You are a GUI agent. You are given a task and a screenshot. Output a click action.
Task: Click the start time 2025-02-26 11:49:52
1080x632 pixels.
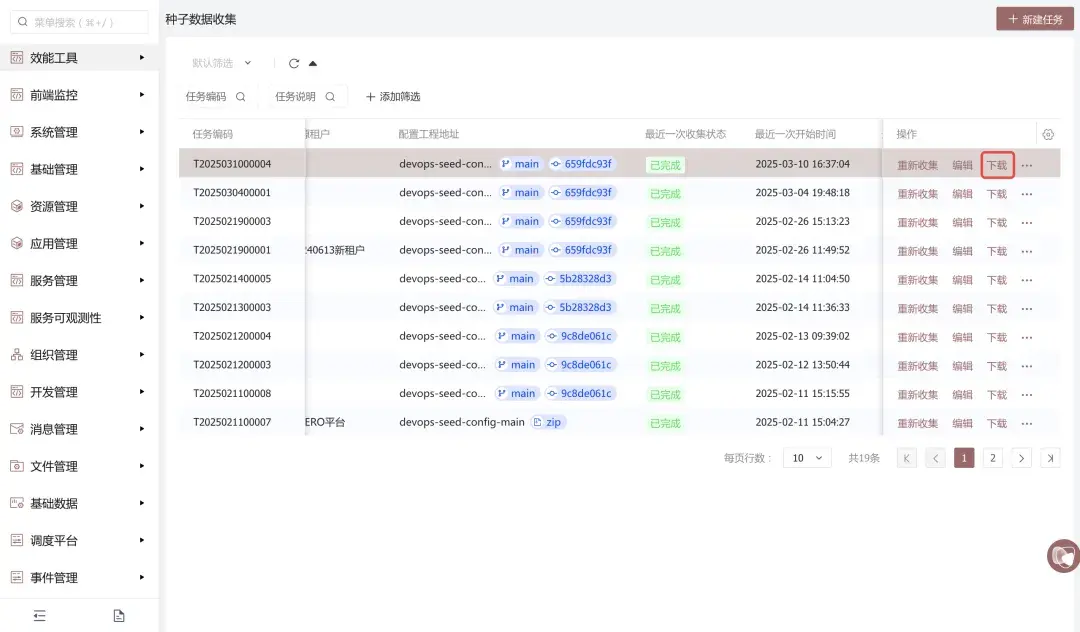pos(802,250)
